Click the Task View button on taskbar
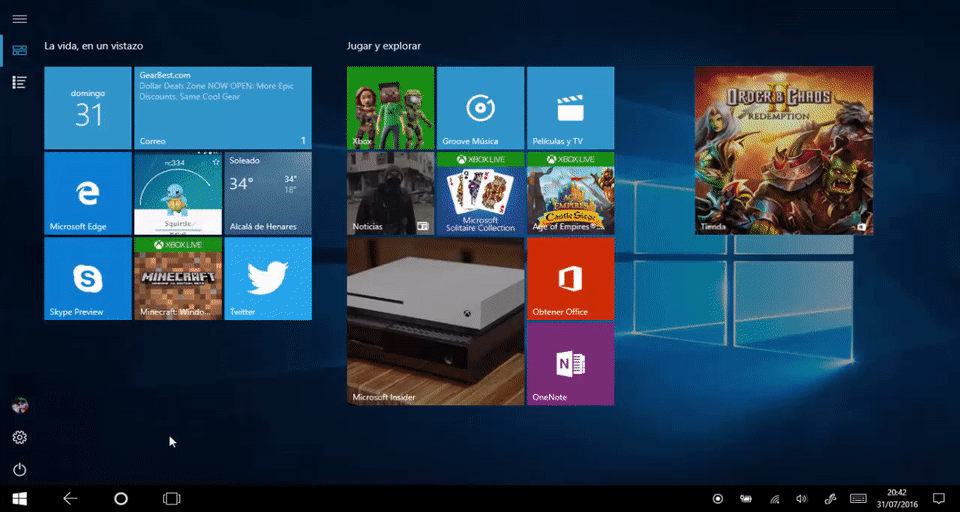 [x=171, y=498]
